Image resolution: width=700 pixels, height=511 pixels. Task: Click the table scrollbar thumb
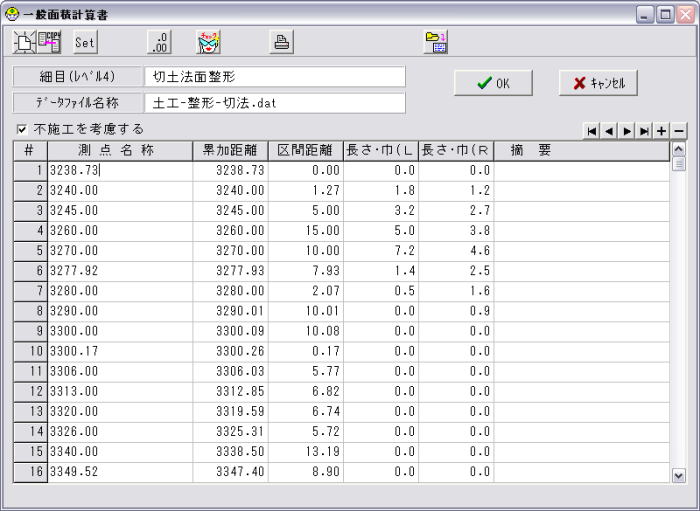679,164
